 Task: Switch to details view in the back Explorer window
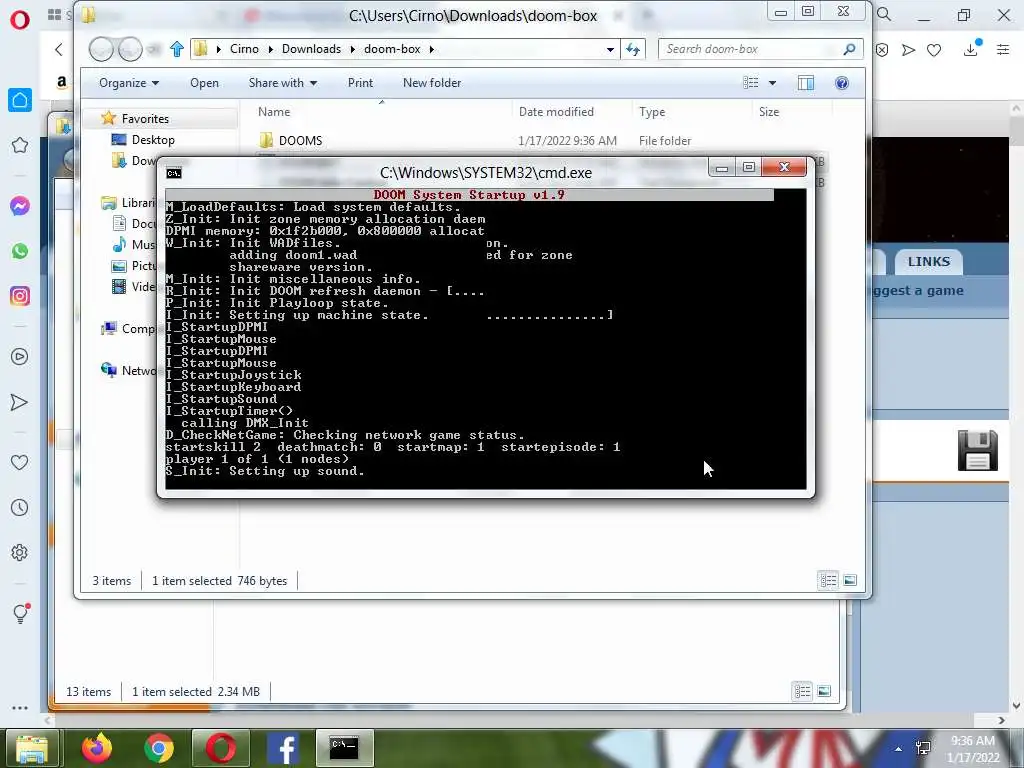[802, 691]
